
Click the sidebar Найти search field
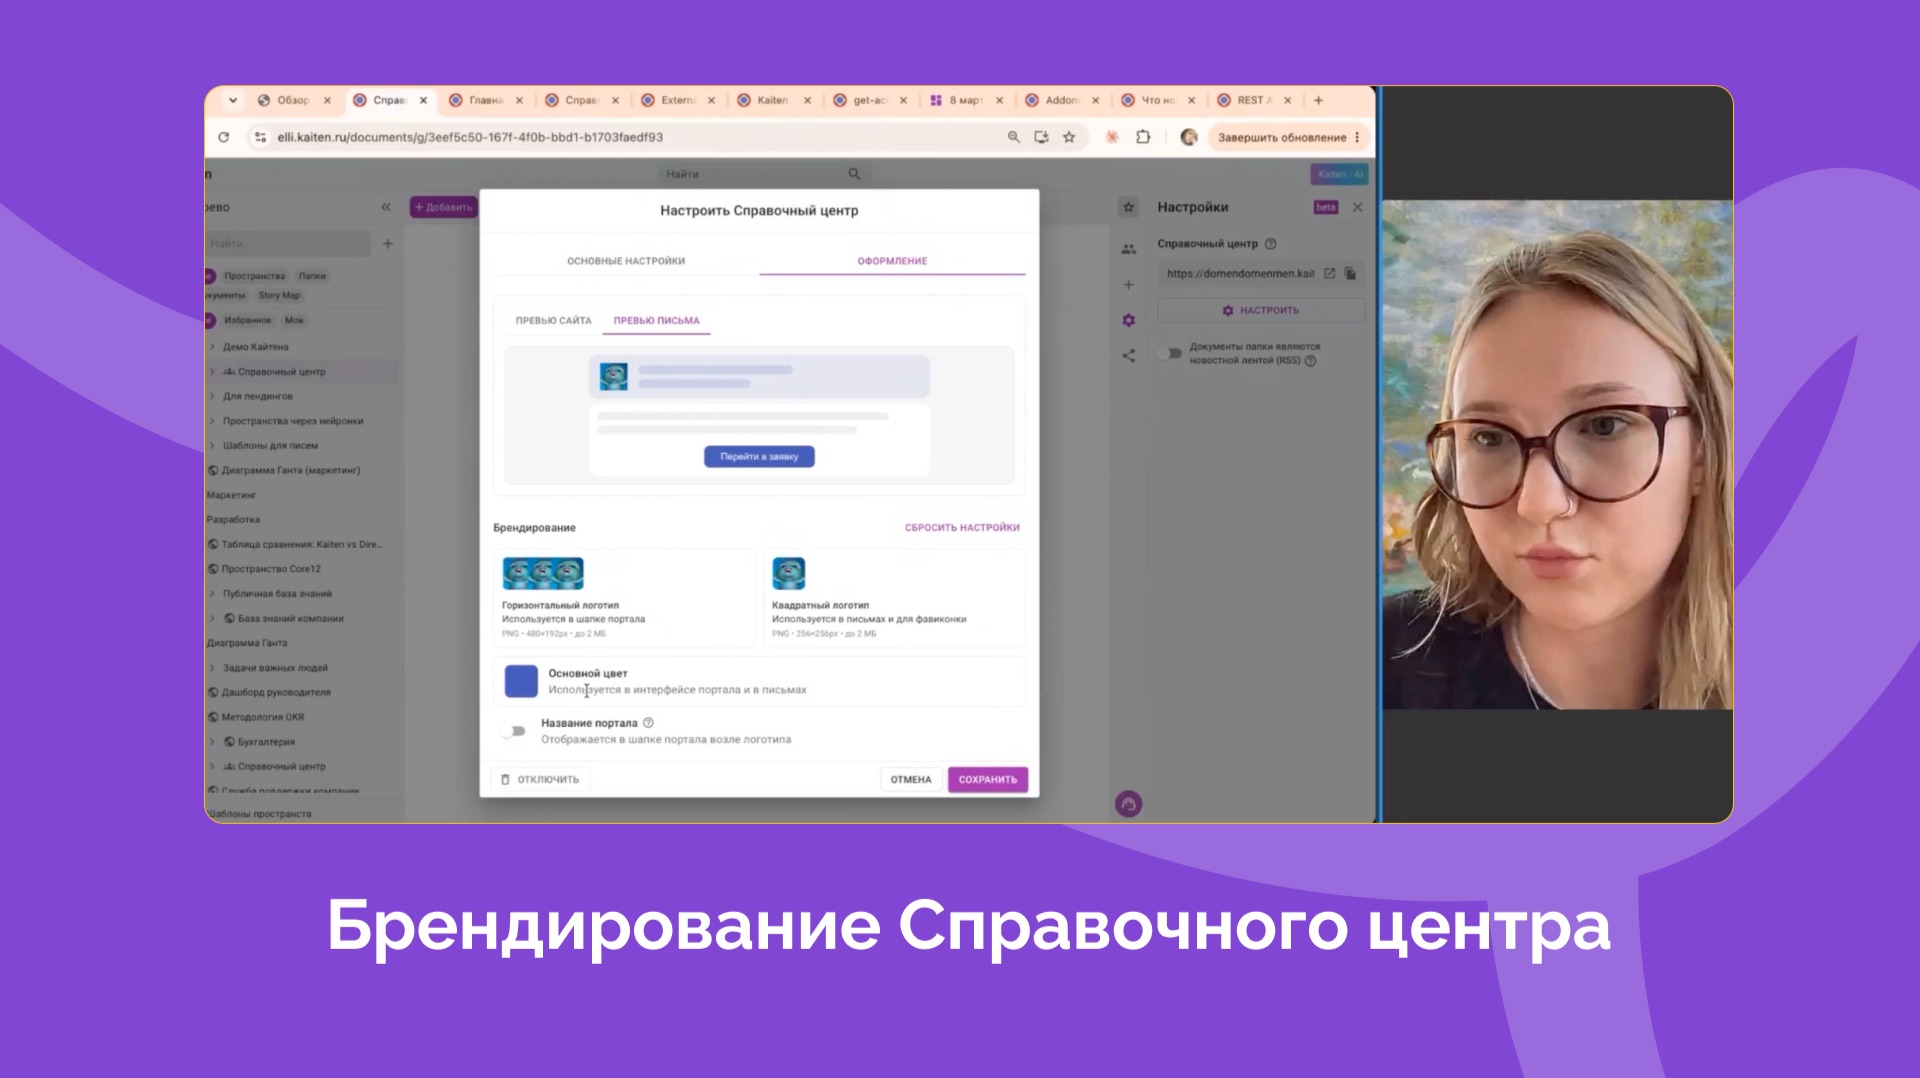[288, 243]
